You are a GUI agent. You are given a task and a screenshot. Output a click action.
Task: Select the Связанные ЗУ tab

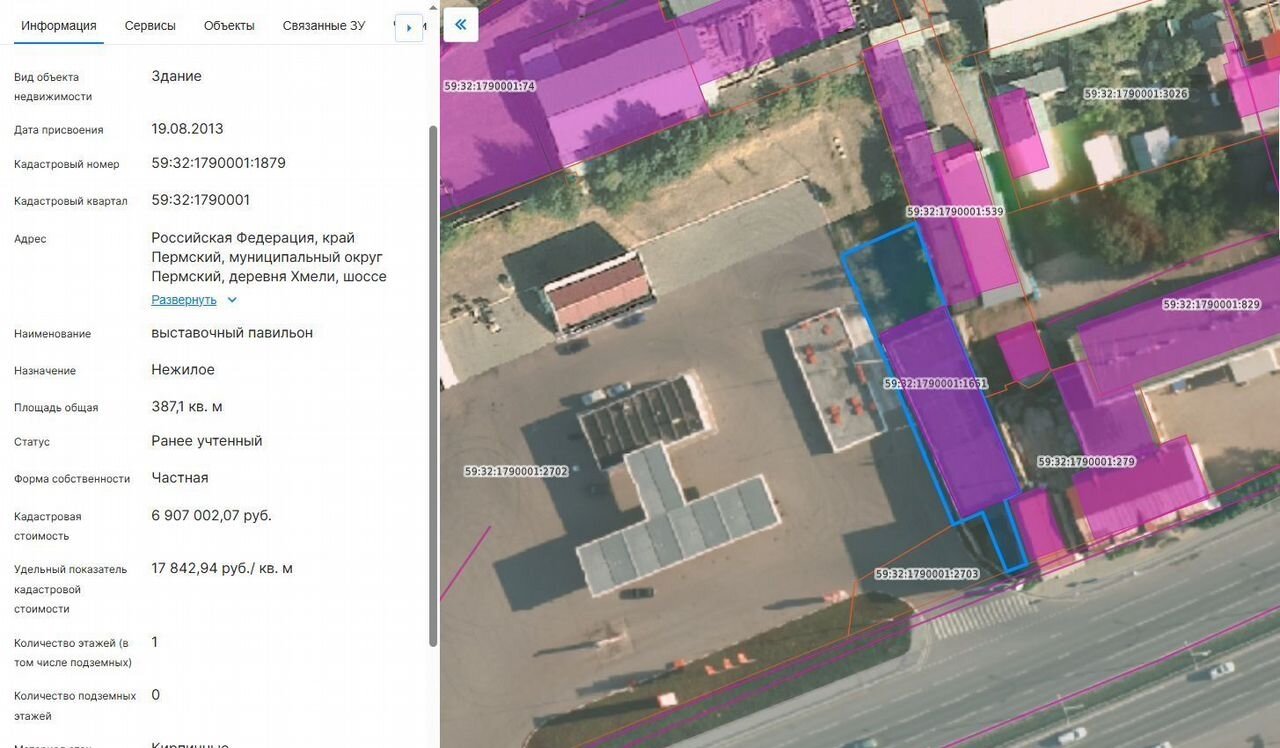click(323, 26)
